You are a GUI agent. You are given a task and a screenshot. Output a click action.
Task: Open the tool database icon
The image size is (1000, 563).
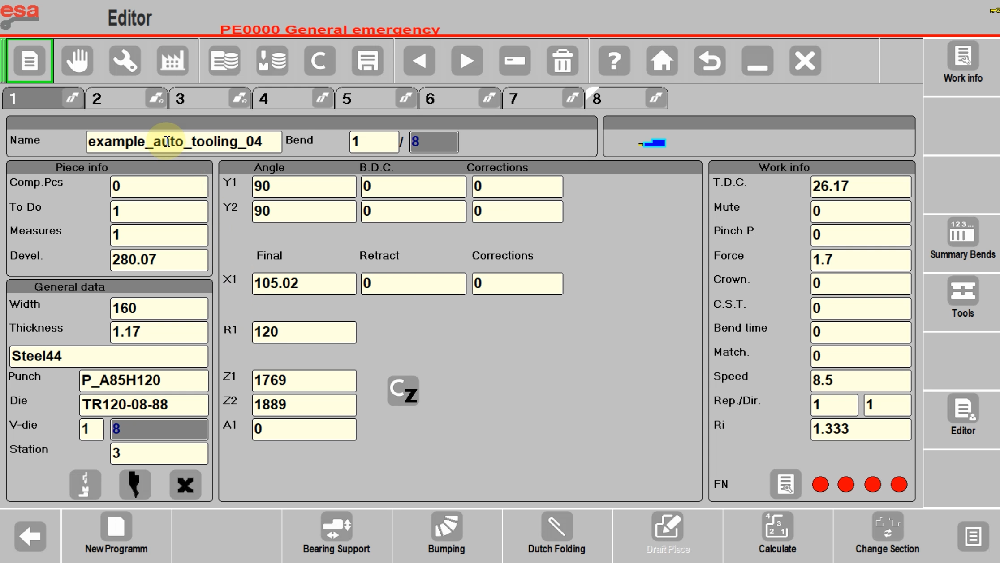[272, 61]
